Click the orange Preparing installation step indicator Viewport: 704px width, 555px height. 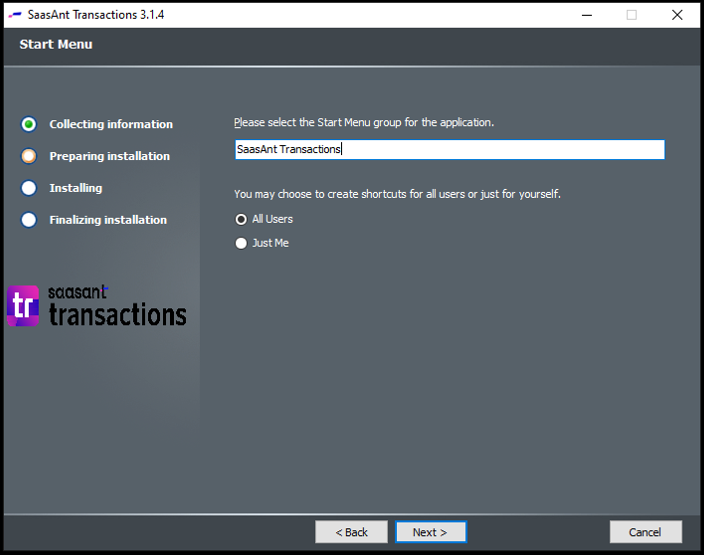coord(29,156)
